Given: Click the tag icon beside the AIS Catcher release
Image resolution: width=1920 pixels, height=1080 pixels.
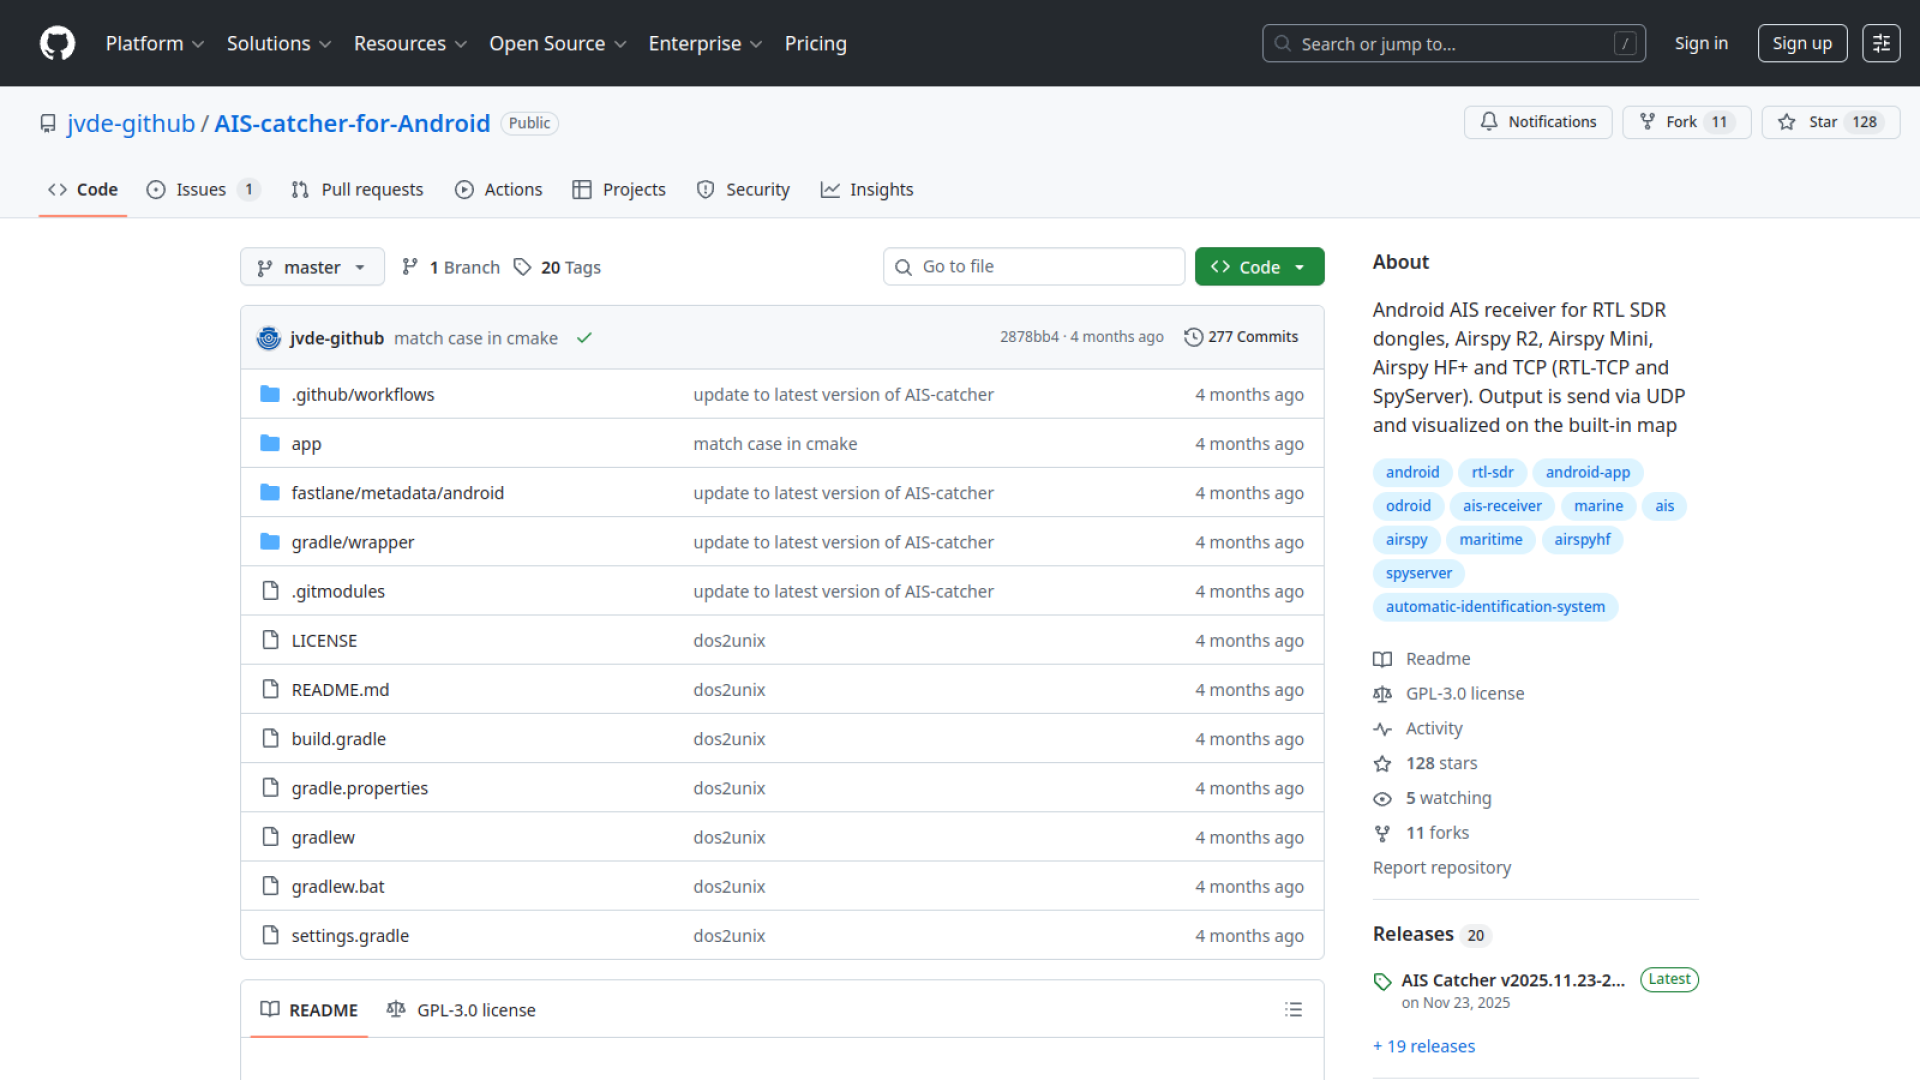Looking at the screenshot, I should (x=1382, y=981).
